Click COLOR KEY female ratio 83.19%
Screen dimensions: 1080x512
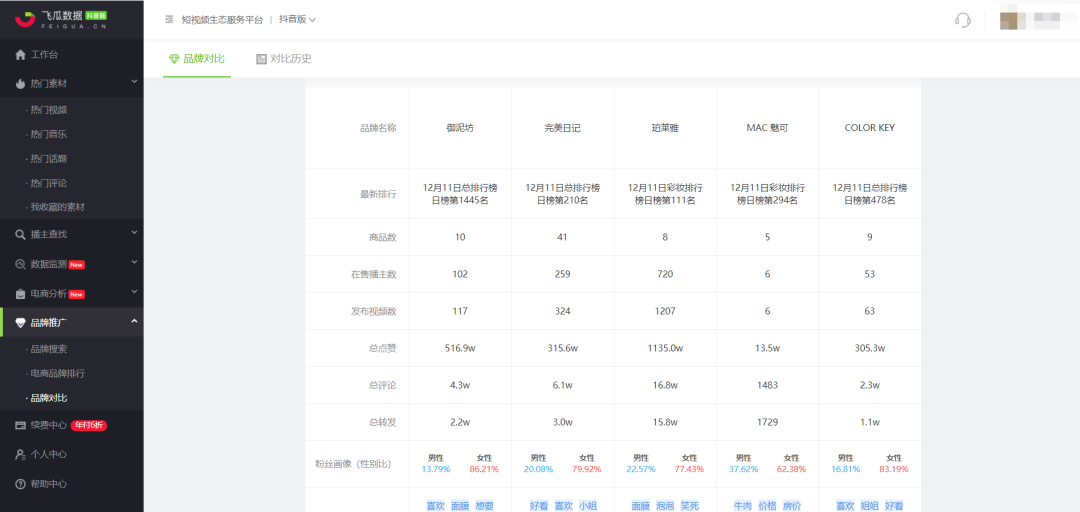coord(893,469)
